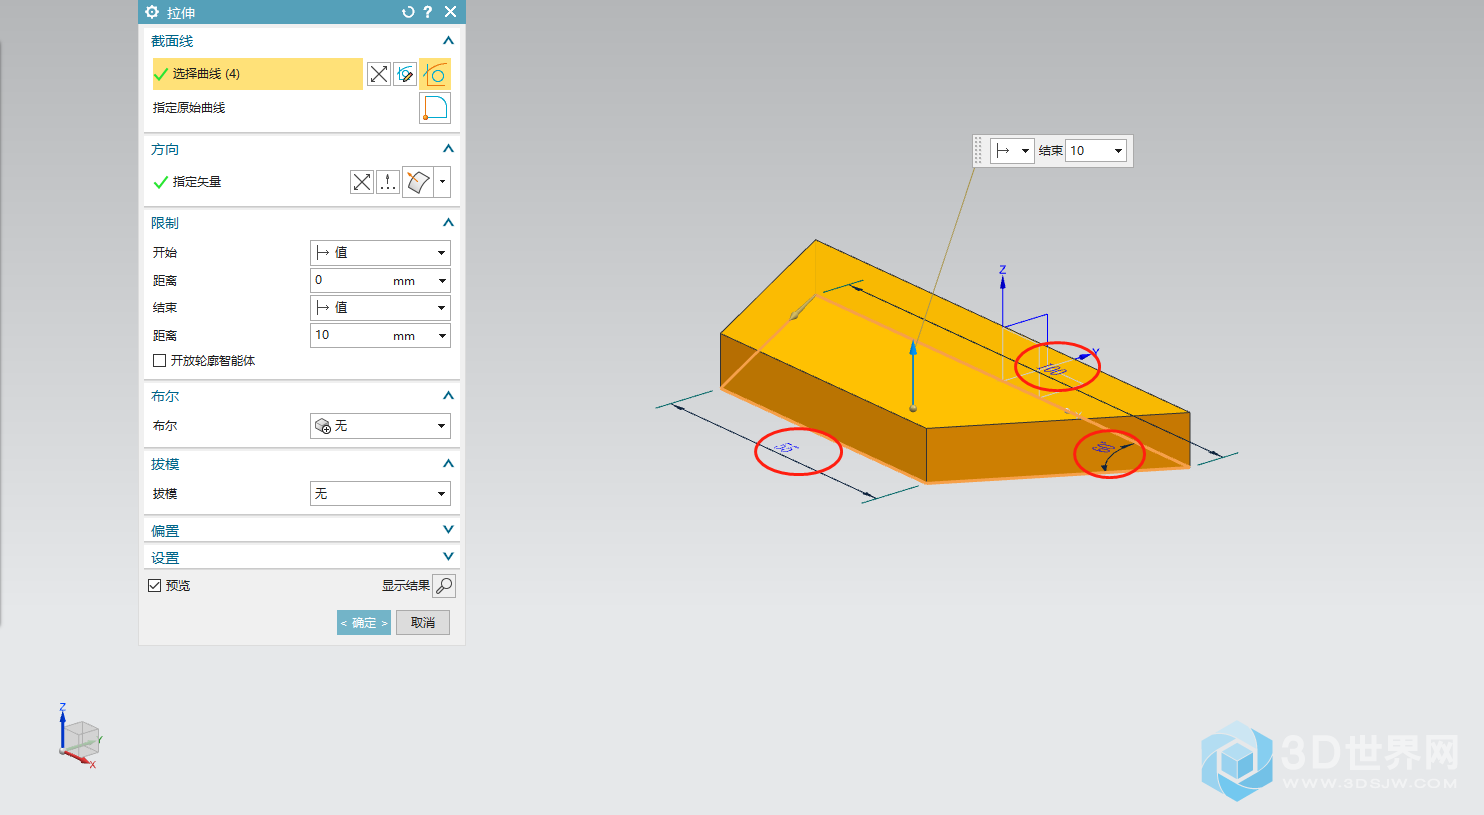
Task: Open the end distance unit dropdown arrow
Action: (x=442, y=336)
